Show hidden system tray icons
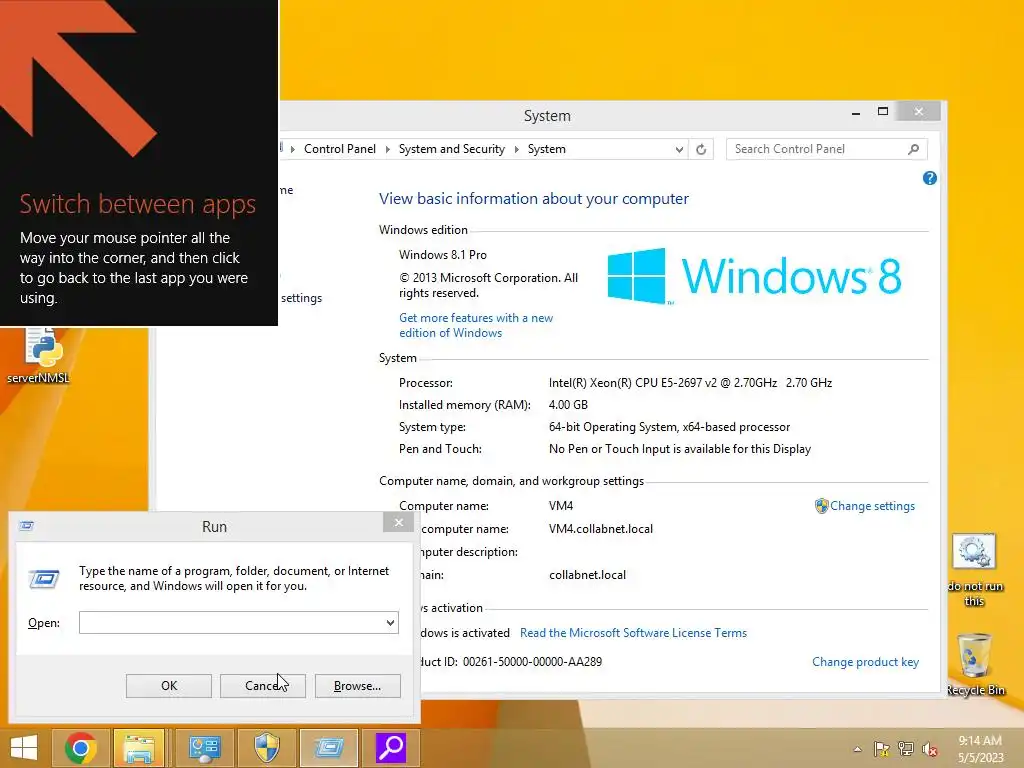 coord(857,749)
